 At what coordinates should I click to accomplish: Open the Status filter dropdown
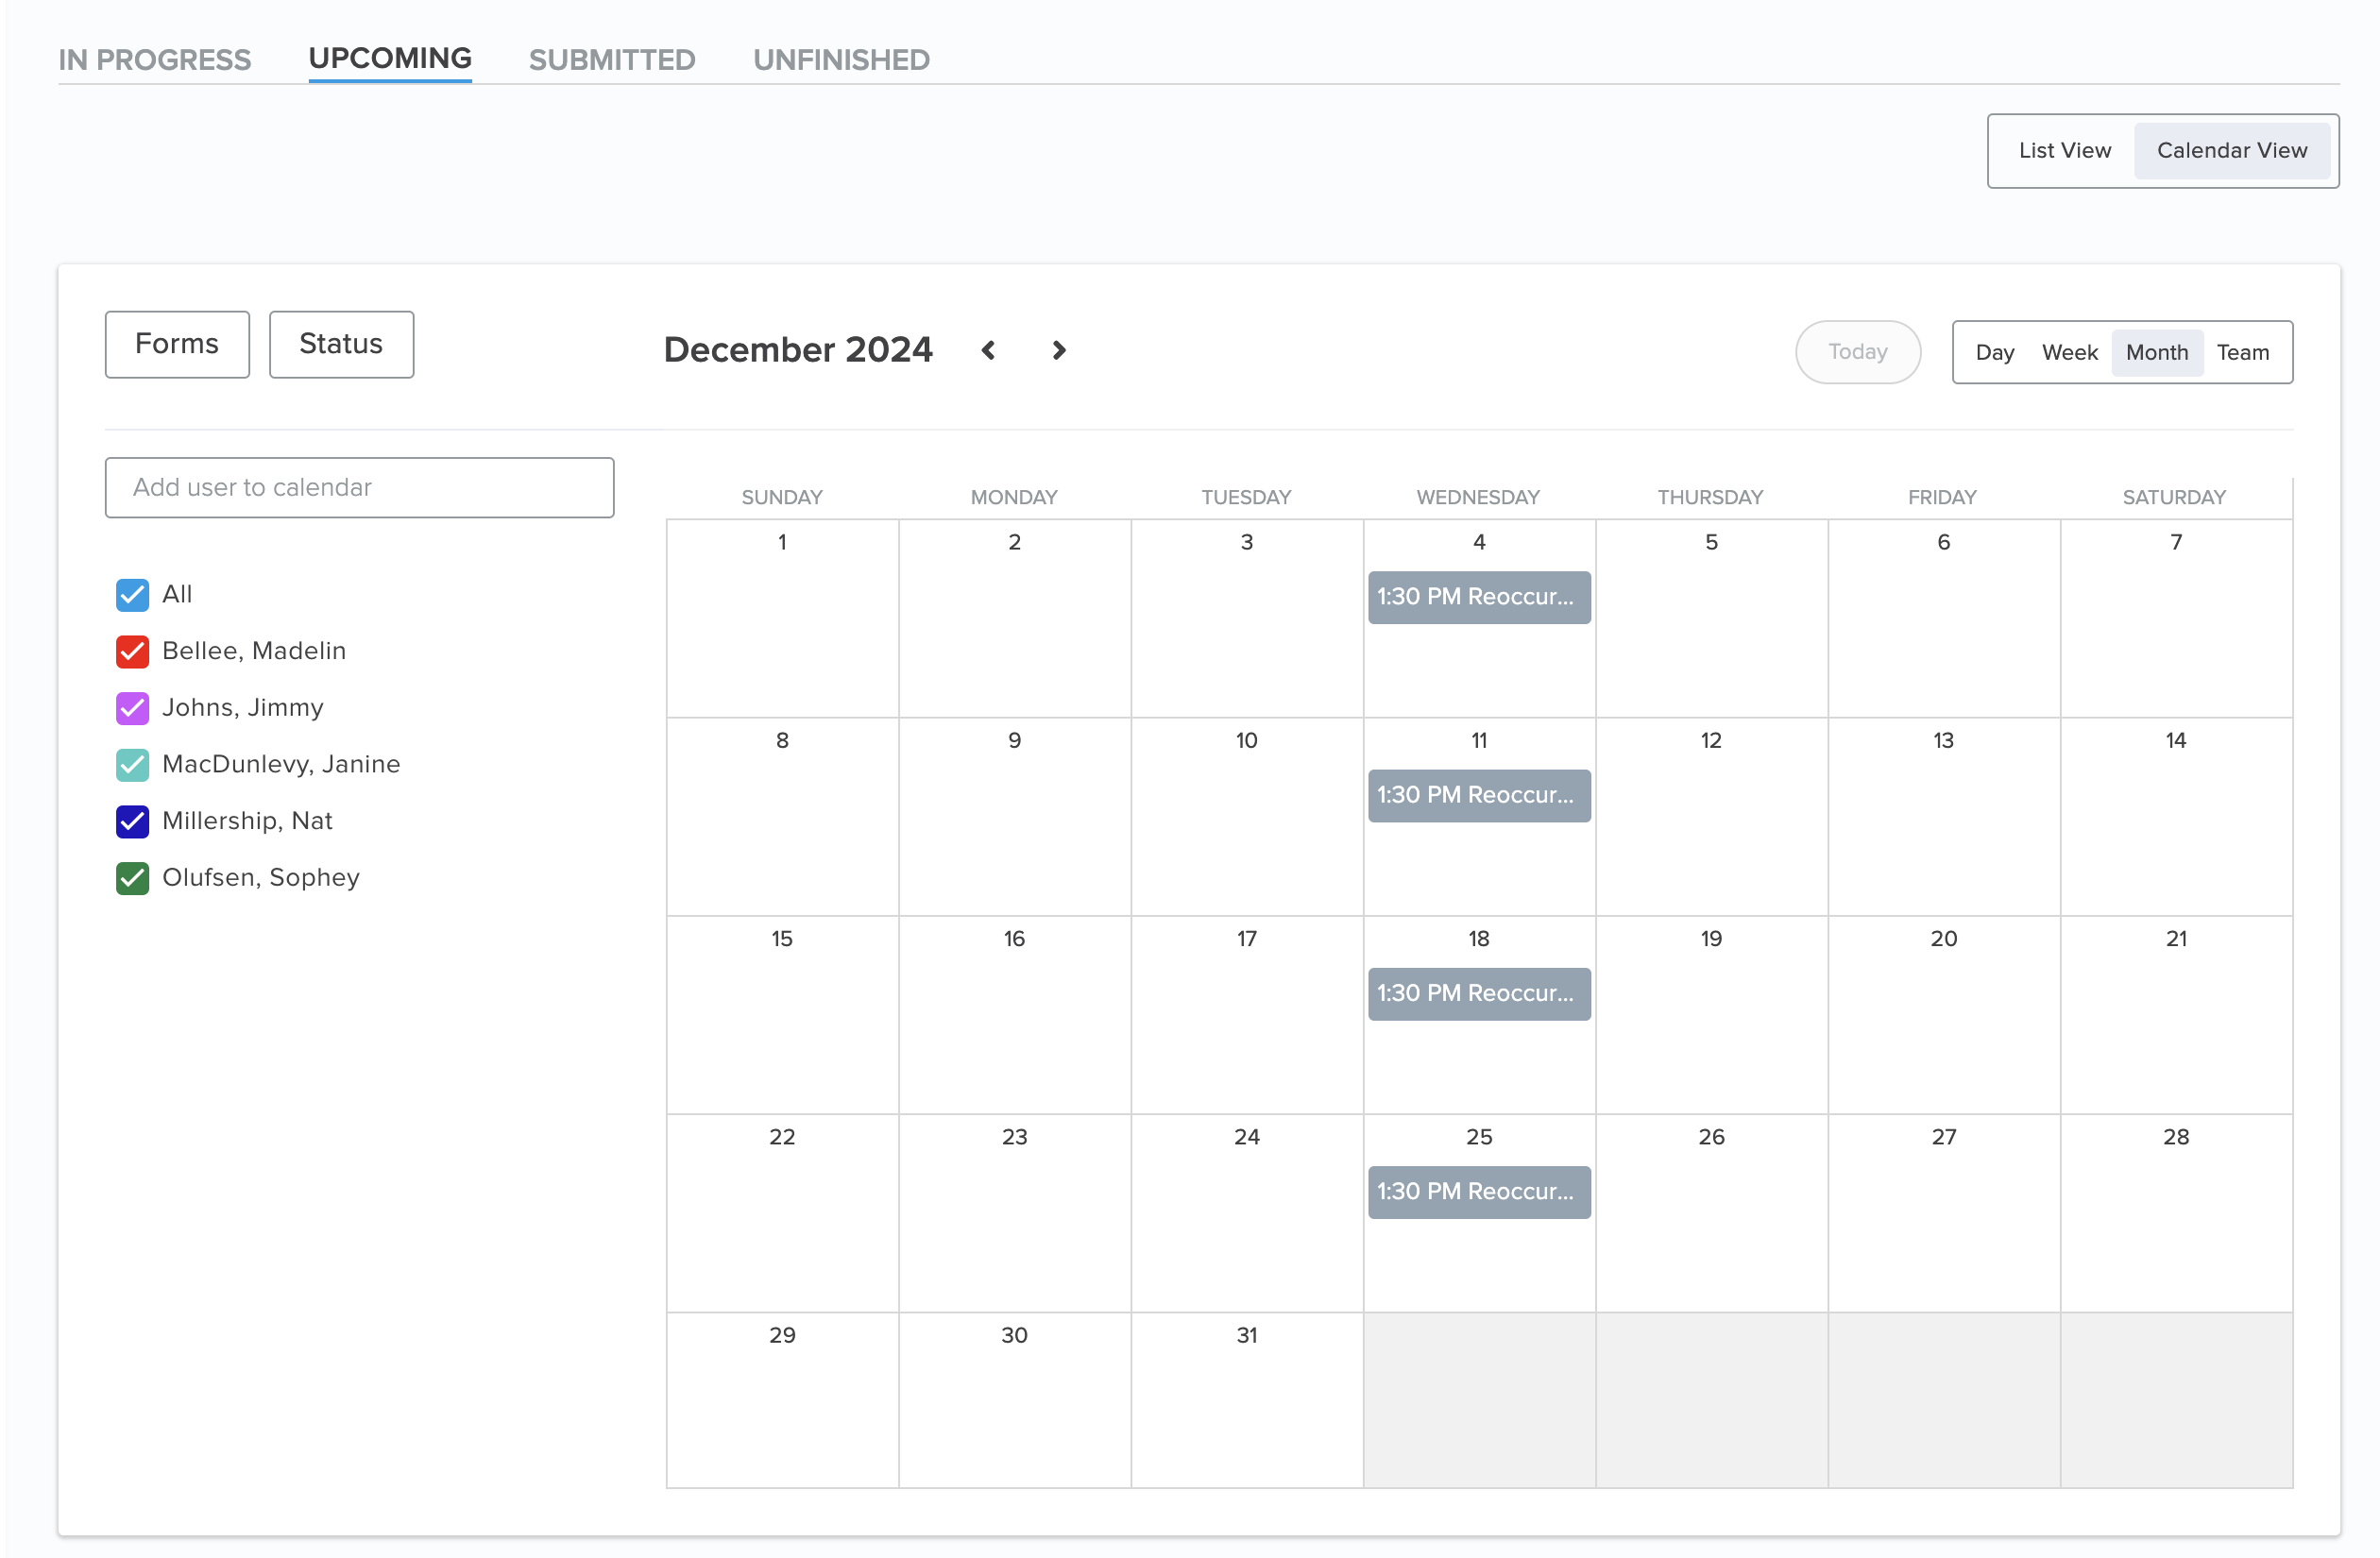[341, 344]
